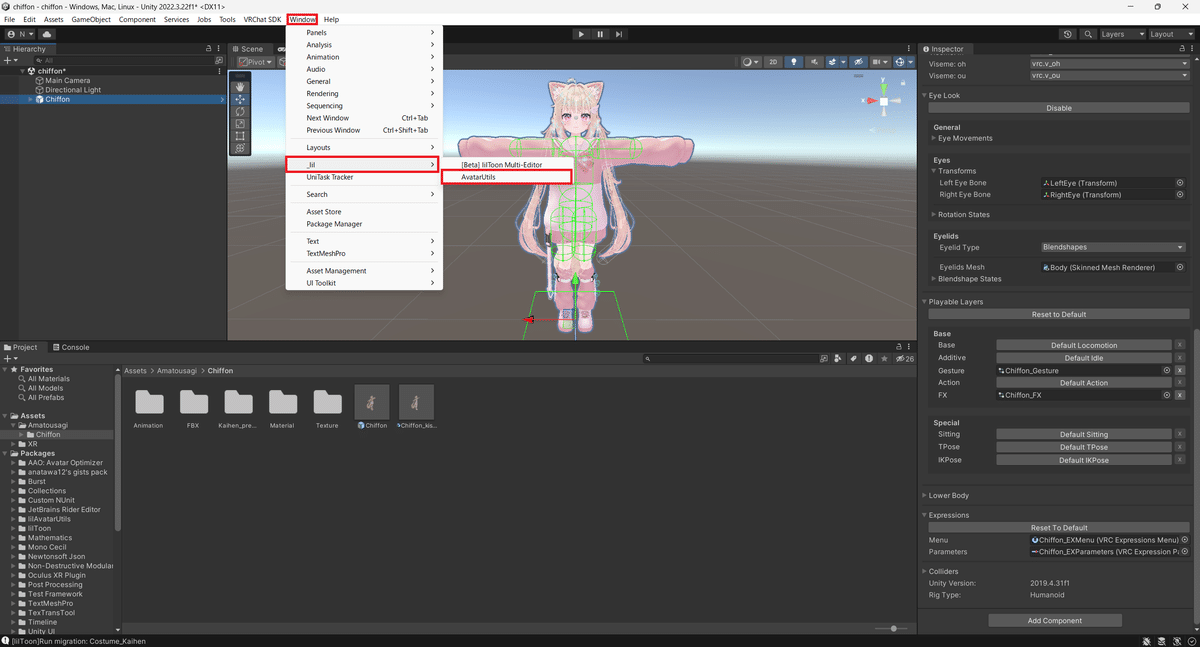Expand the Rotation States foldout

pos(934,214)
